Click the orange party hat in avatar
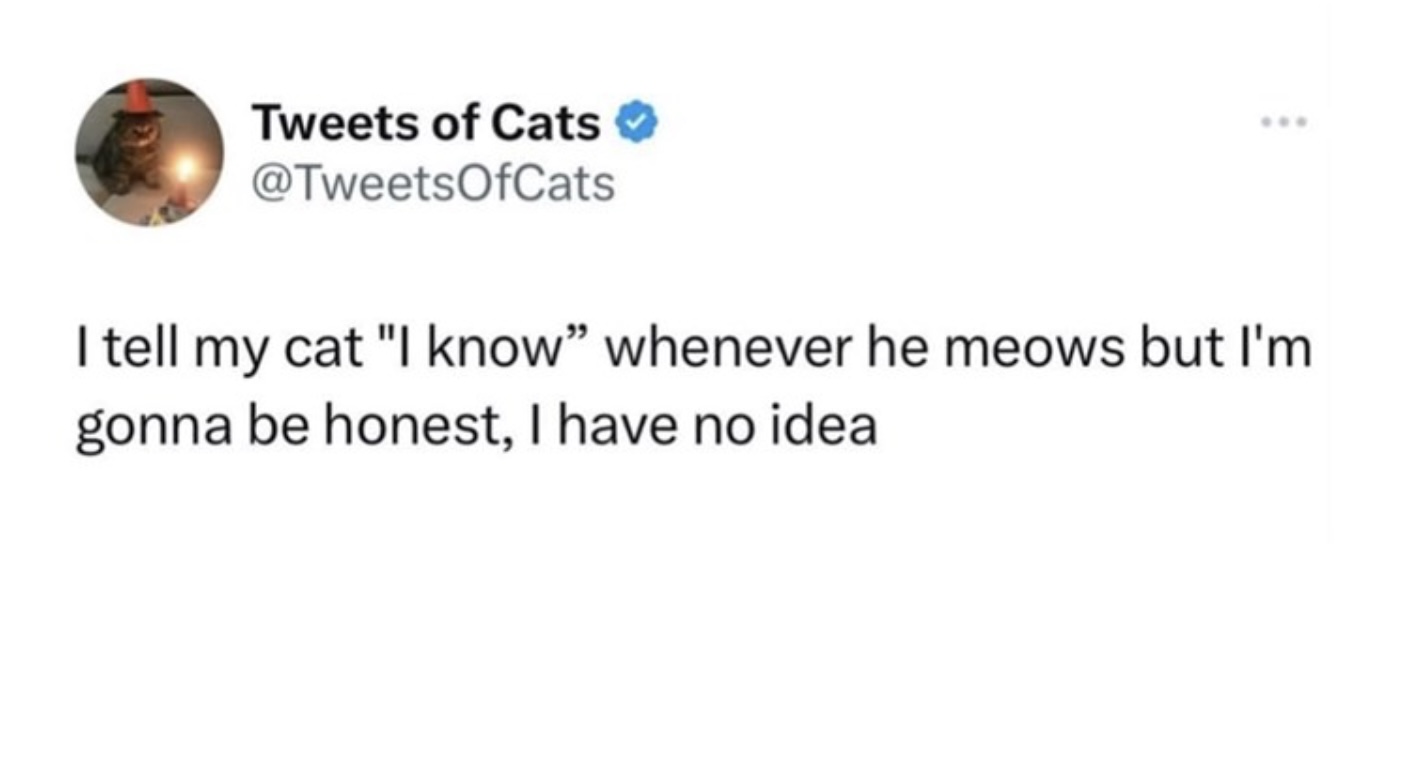Image resolution: width=1424 pixels, height=763 pixels. click(138, 97)
